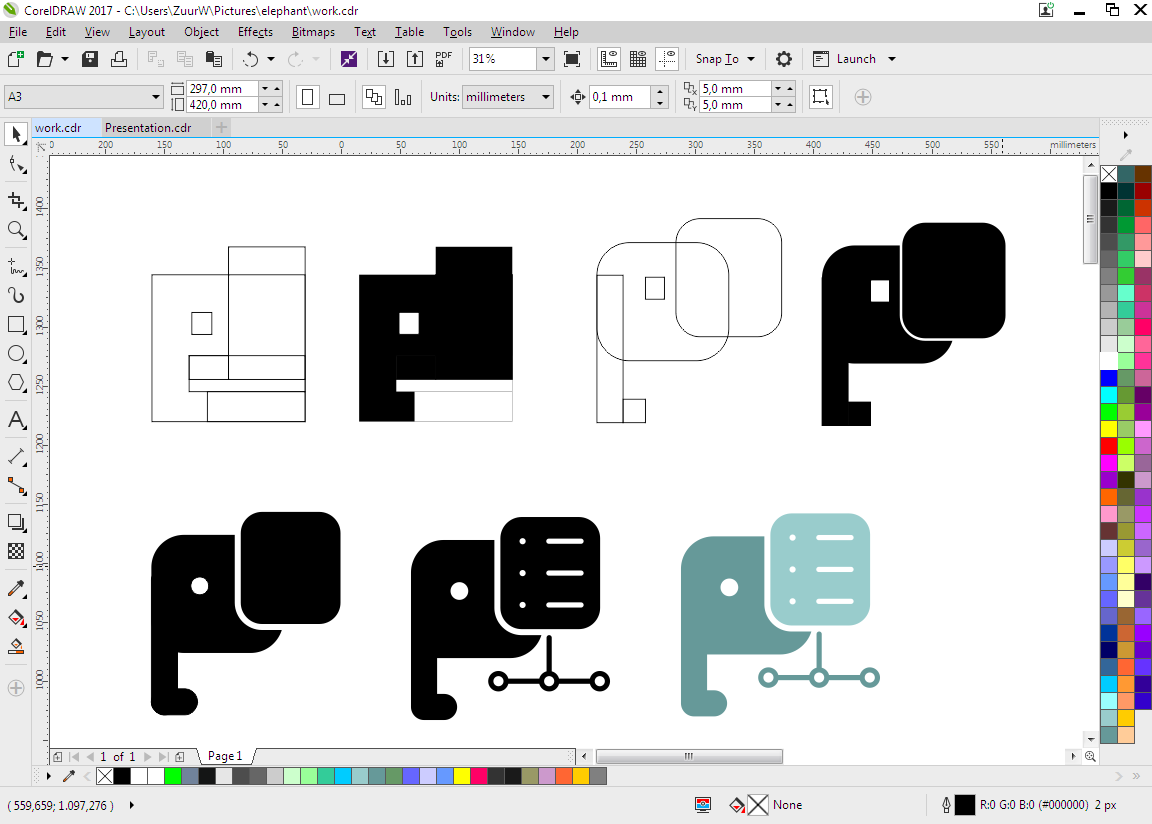Pick bright green swatch in bottom palette

(x=173, y=776)
